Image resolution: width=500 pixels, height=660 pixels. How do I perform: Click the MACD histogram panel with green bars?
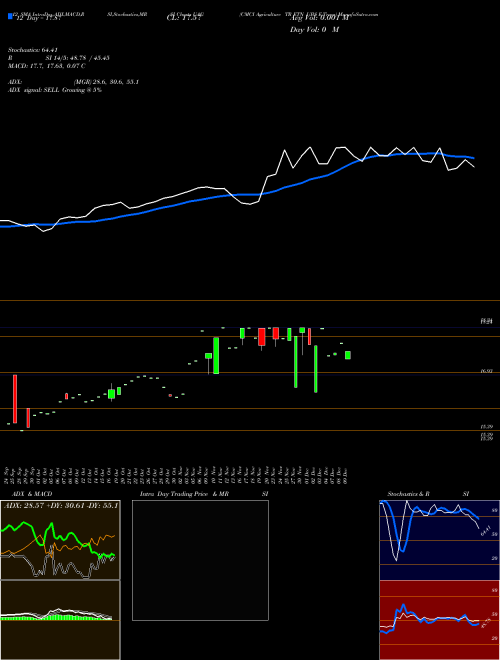tap(60, 620)
